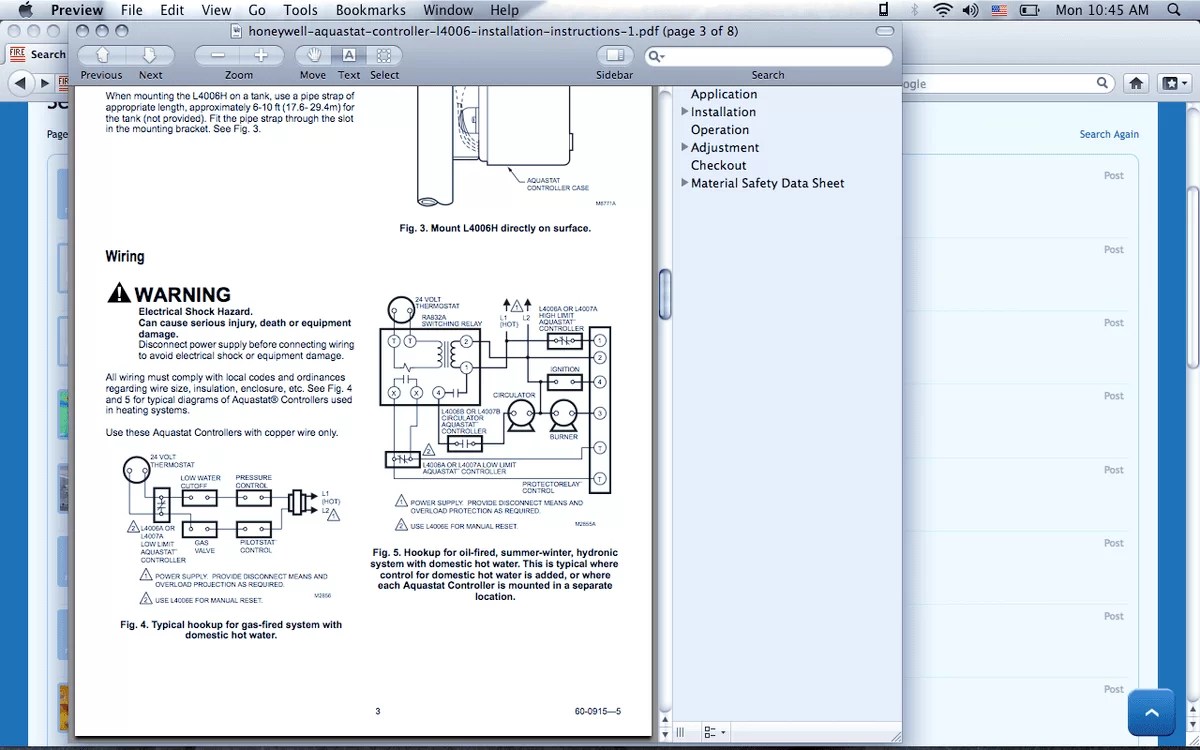
Task: Click the Fig. 4 gas-fired wiring diagram
Action: pyautogui.click(x=231, y=529)
